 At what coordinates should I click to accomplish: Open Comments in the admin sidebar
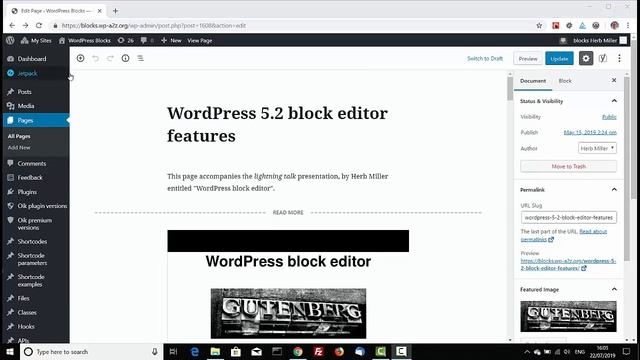[x=31, y=163]
